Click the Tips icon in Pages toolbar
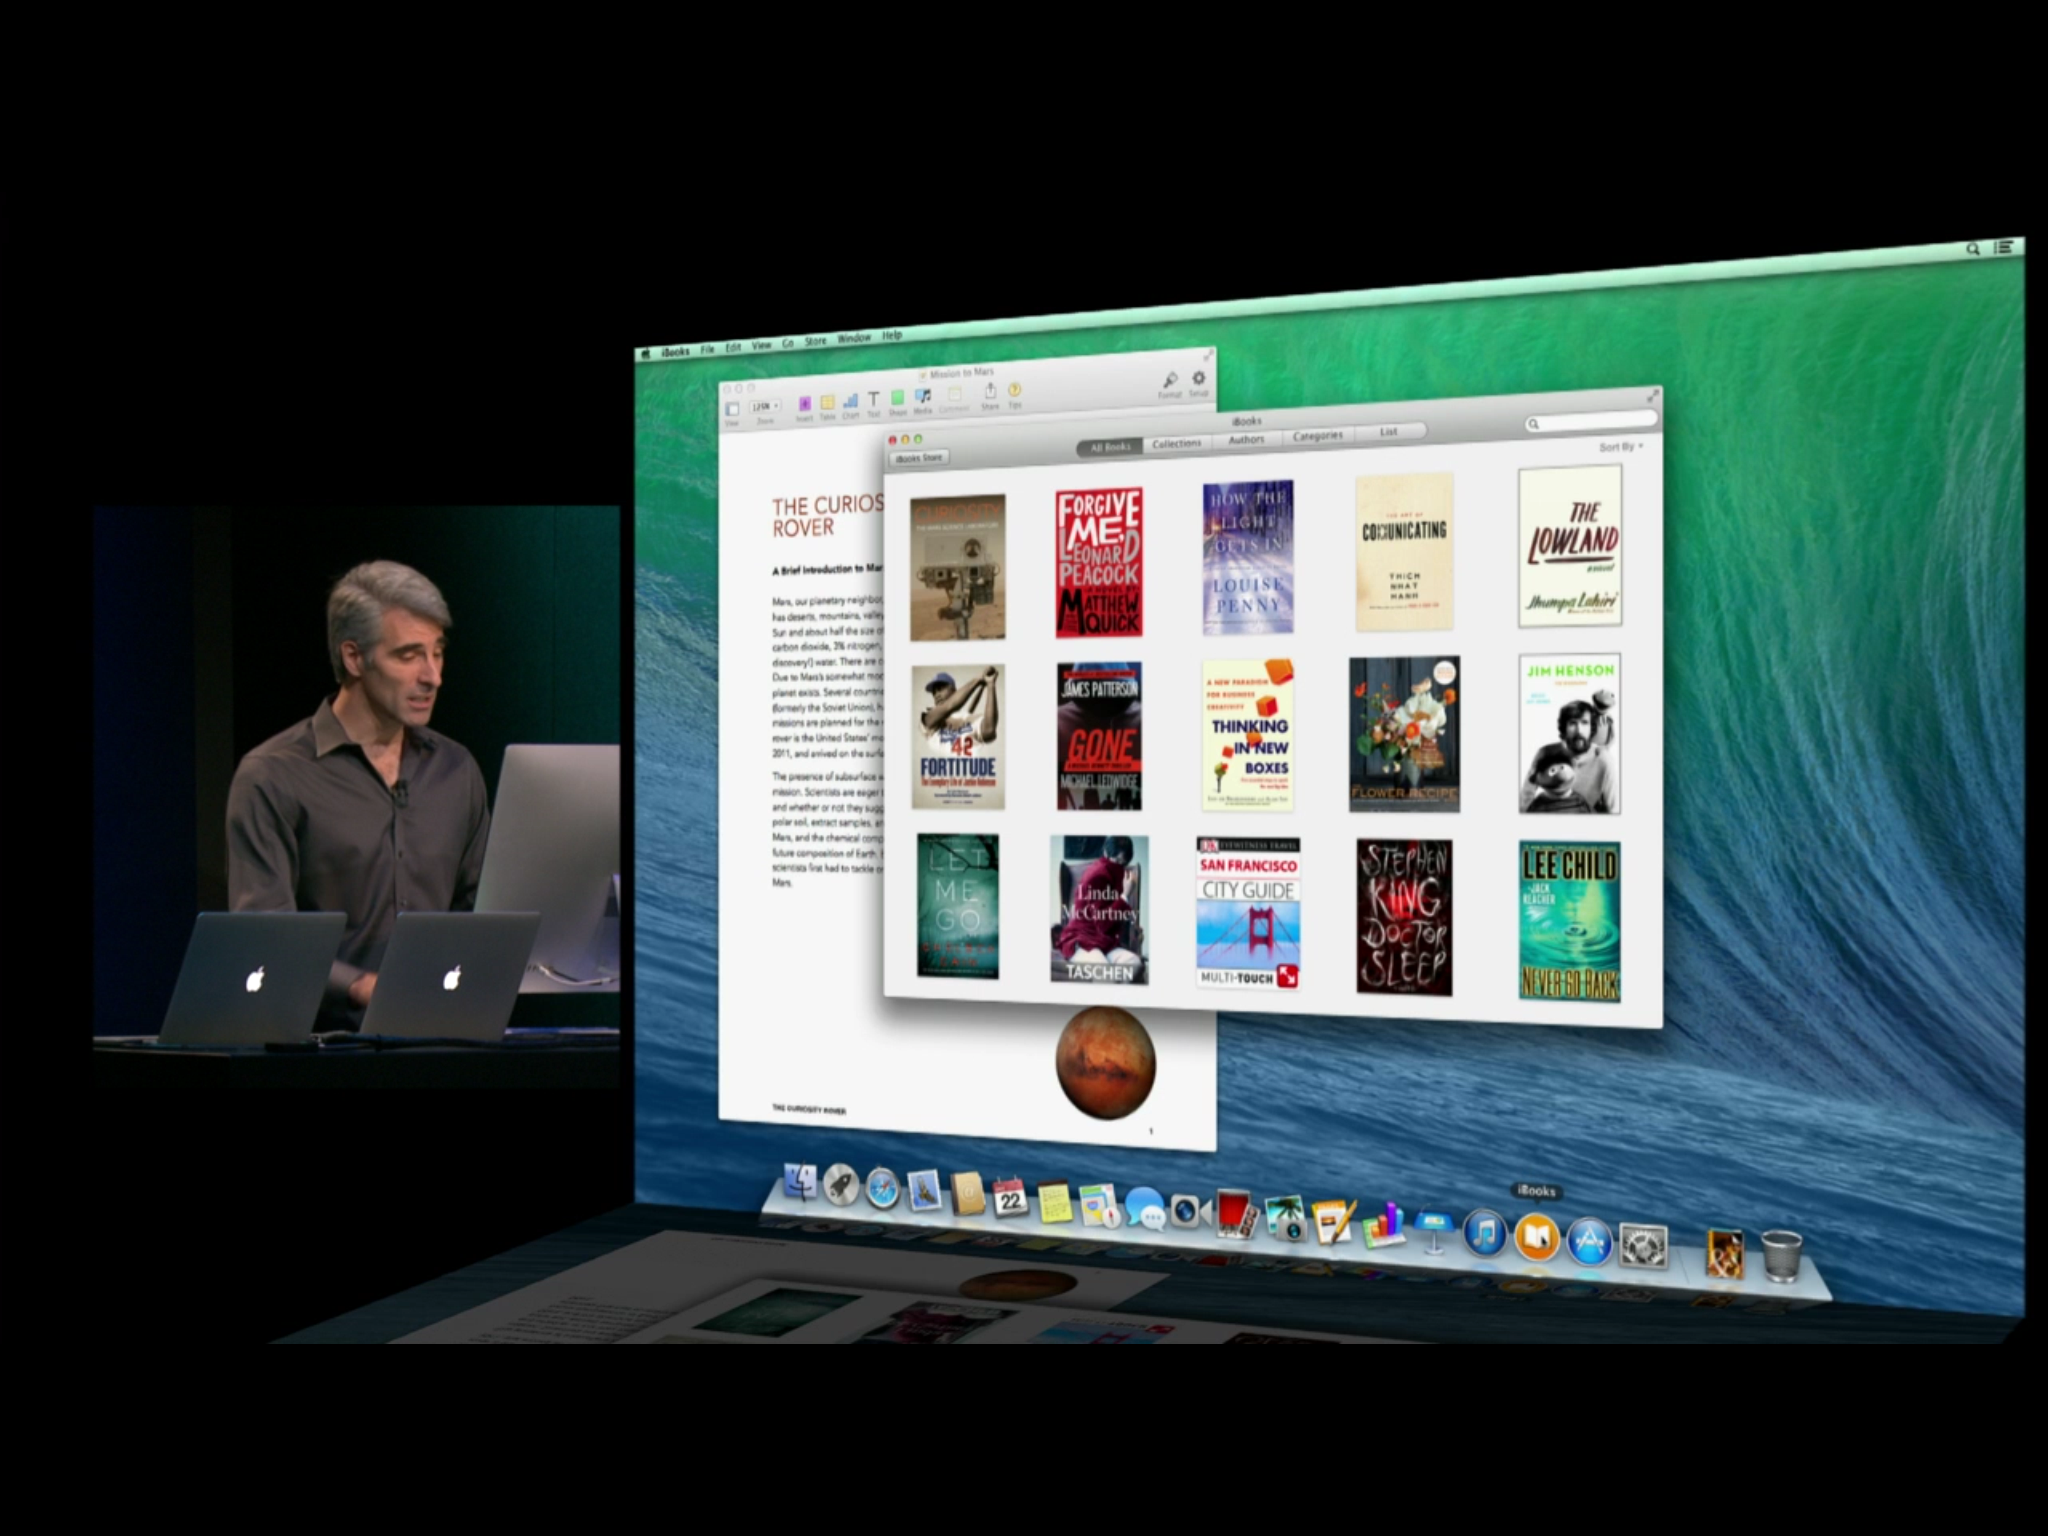Image resolution: width=2048 pixels, height=1536 pixels. (1014, 389)
